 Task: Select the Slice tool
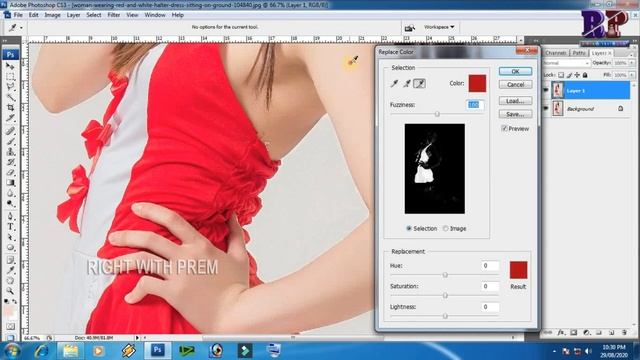(11, 118)
